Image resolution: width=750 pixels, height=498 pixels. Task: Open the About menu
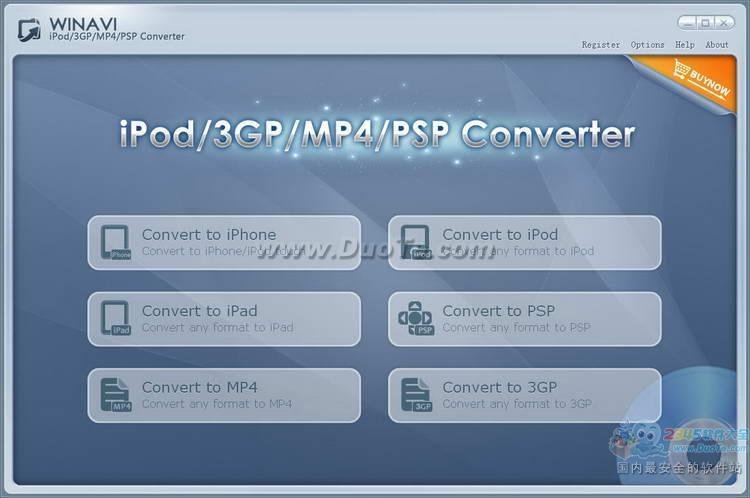[x=717, y=44]
